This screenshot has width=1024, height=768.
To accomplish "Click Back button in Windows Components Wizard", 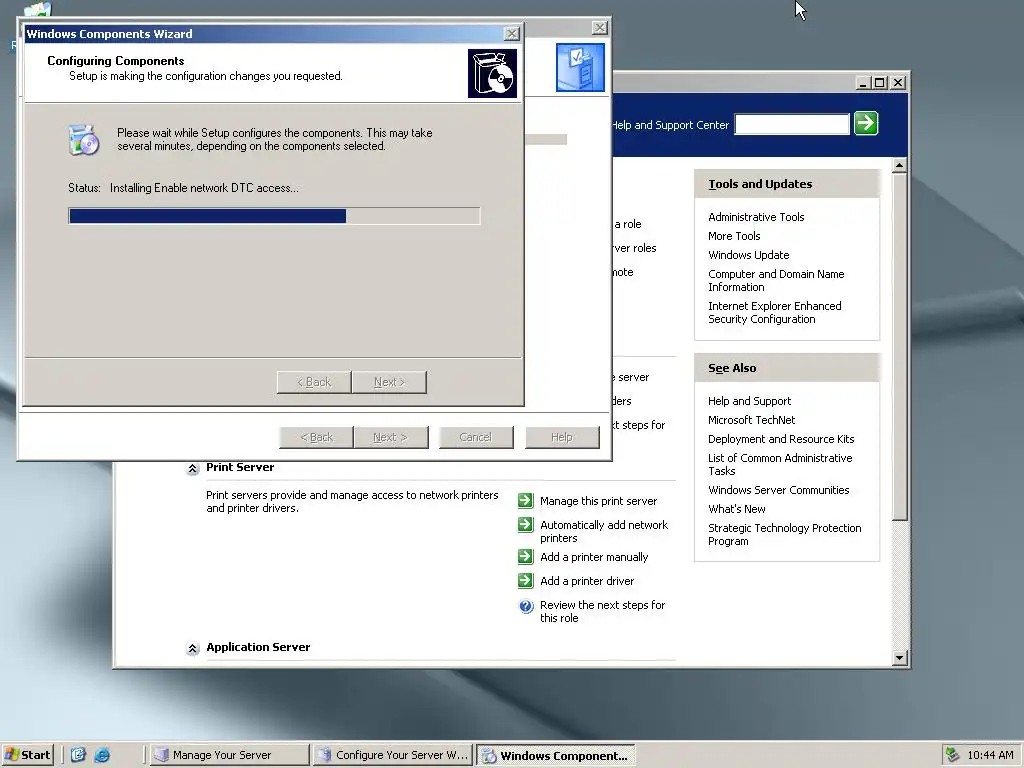I will coord(314,382).
